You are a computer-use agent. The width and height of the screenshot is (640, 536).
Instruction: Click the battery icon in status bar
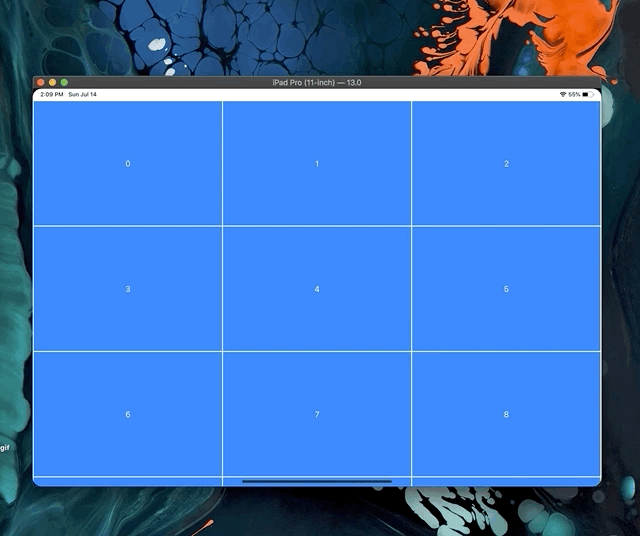pyautogui.click(x=588, y=94)
